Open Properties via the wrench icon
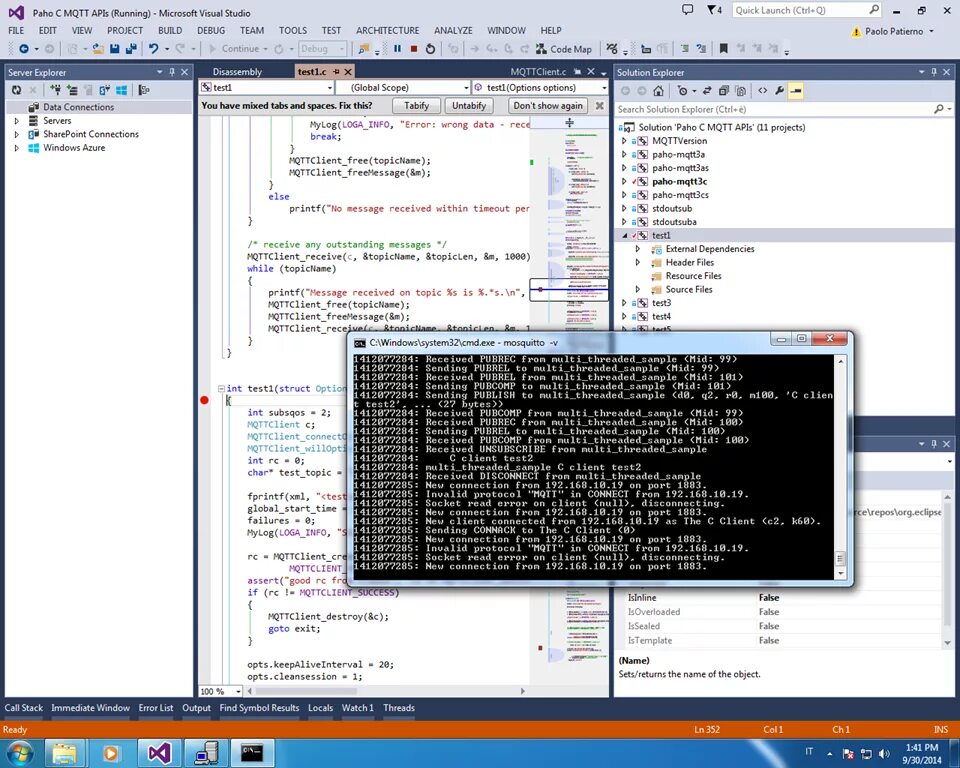The height and width of the screenshot is (768, 960). (x=779, y=91)
